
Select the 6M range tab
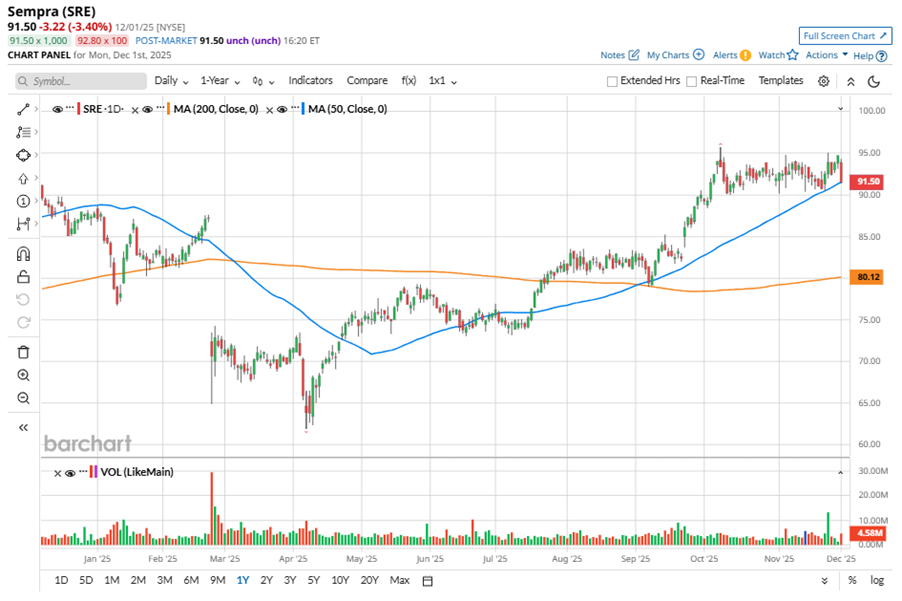tap(191, 580)
